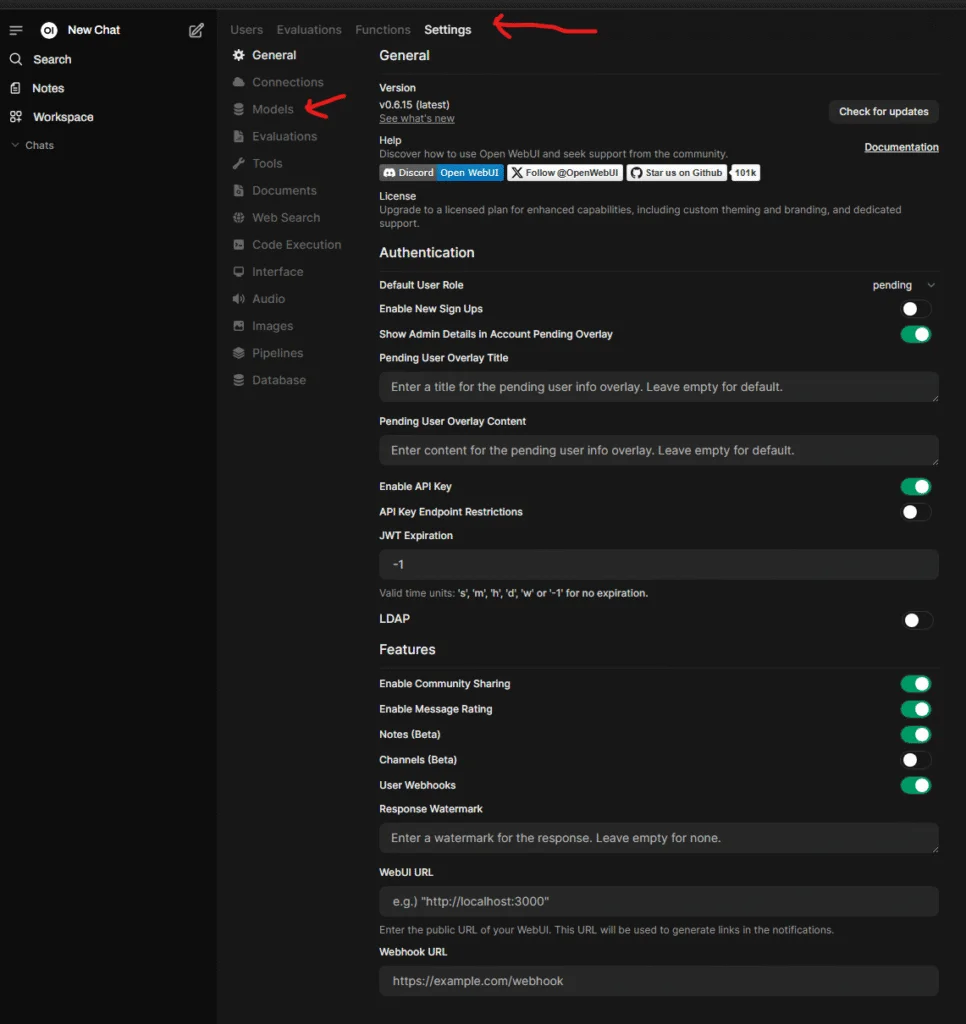Click the Pending User Overlay Content field

[658, 451]
